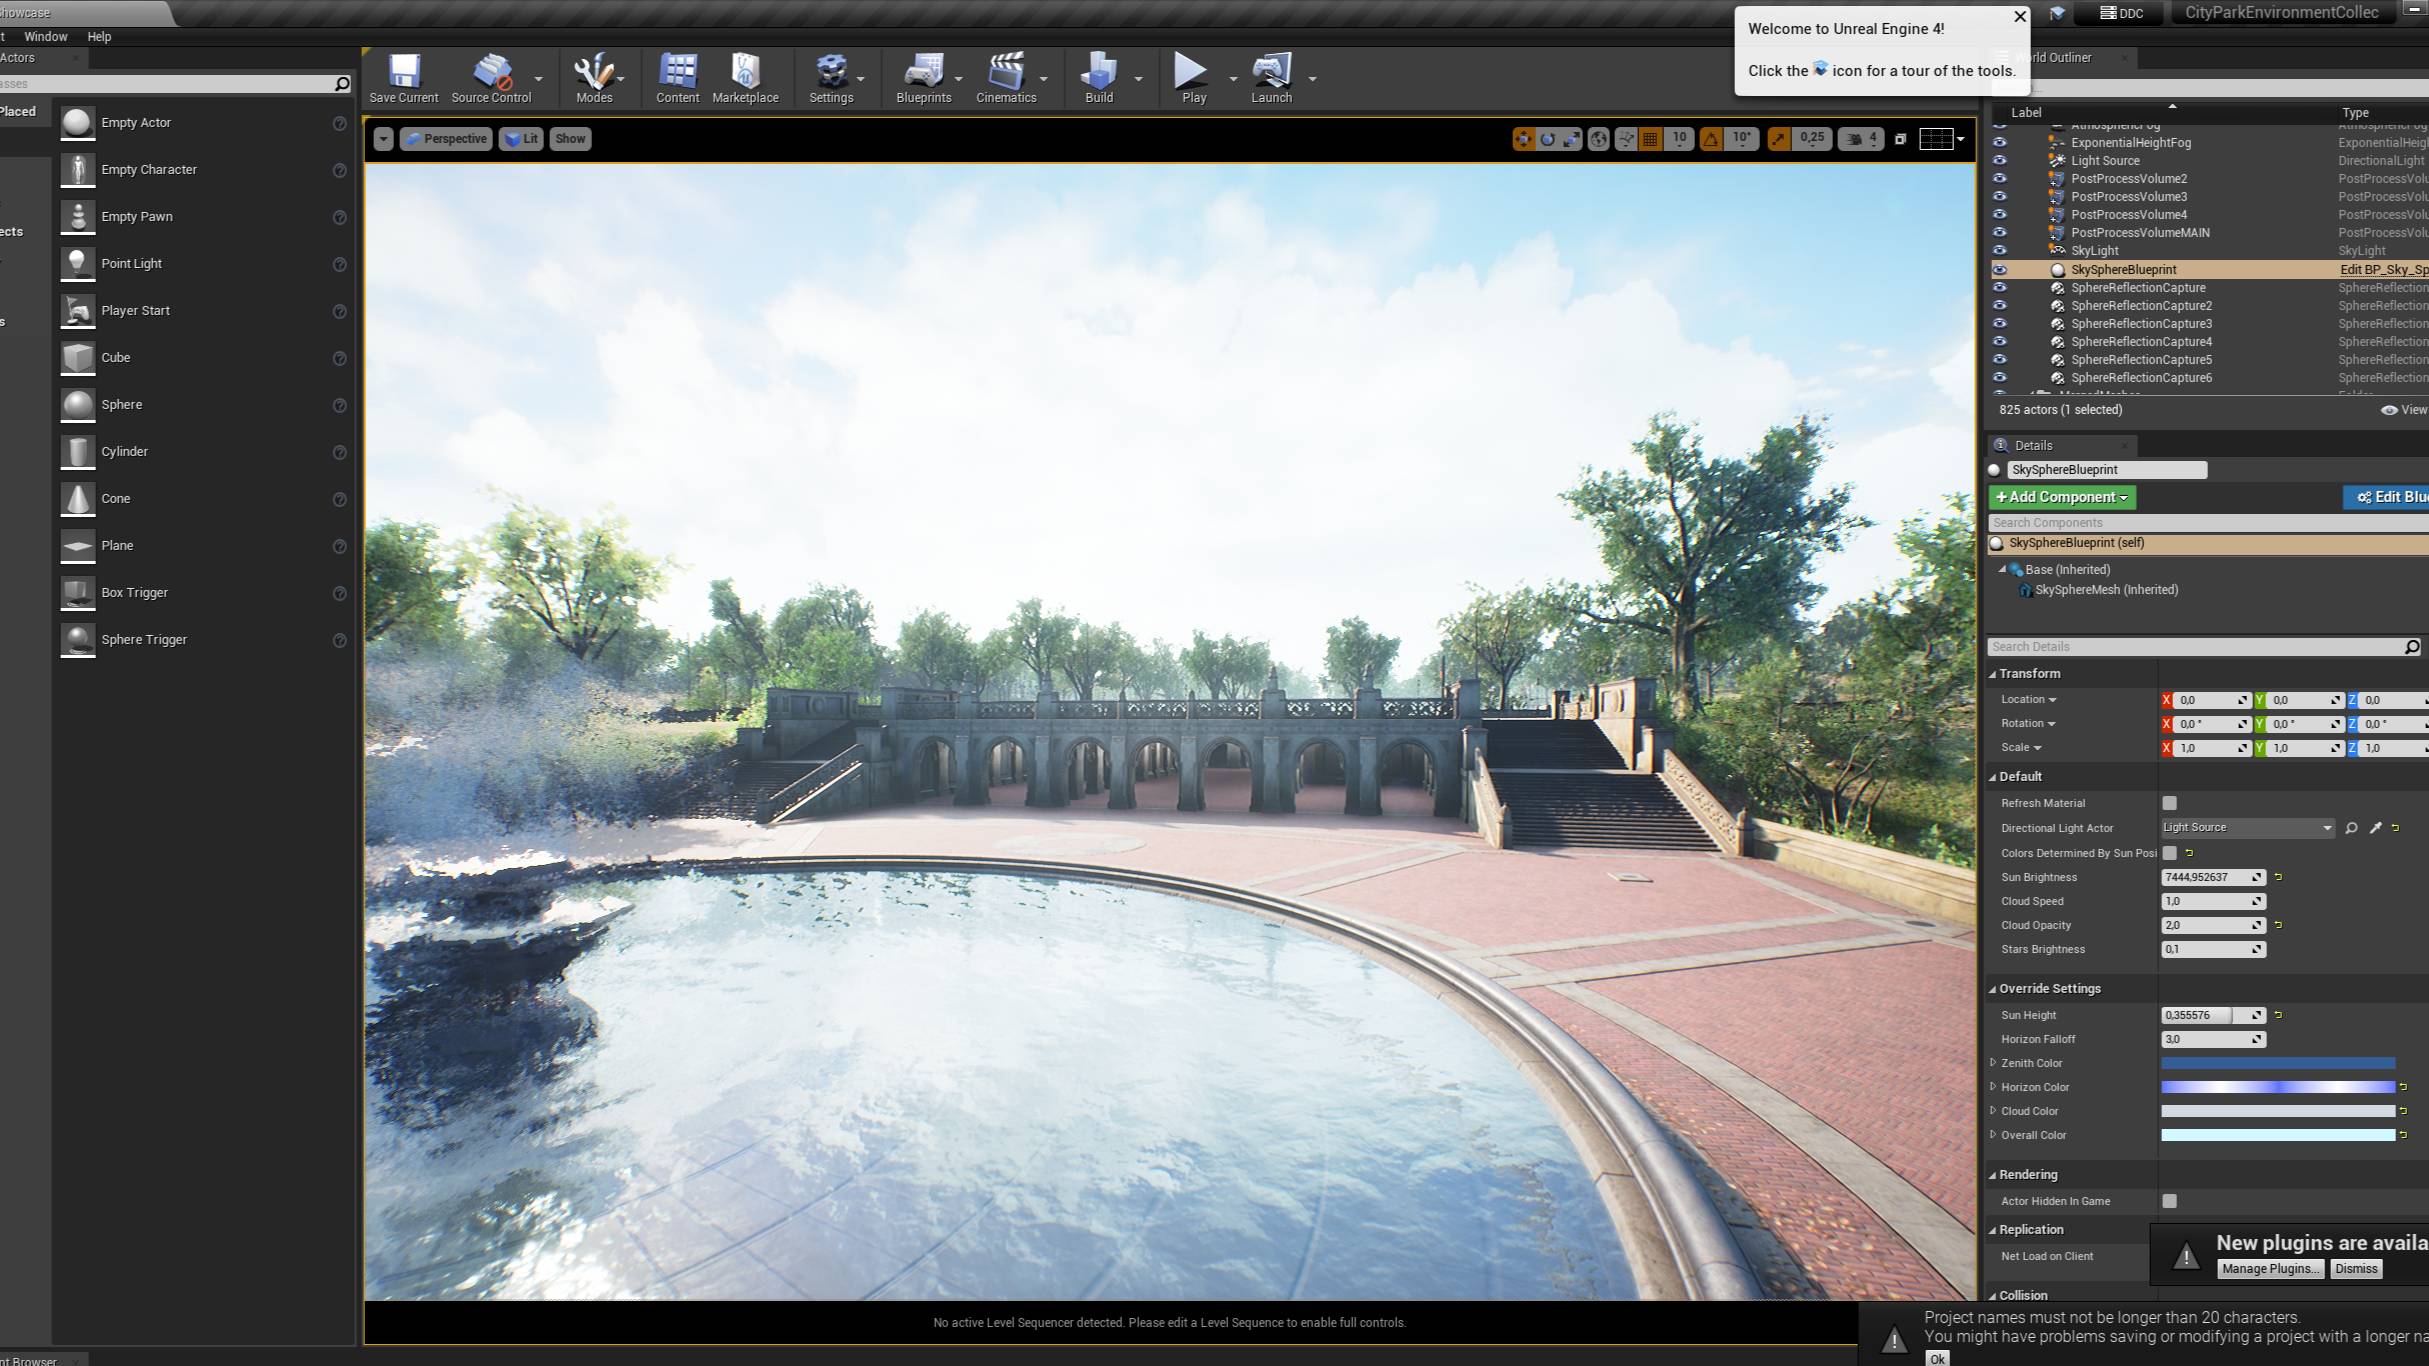Open the Source Control toolbar icon
The height and width of the screenshot is (1366, 2429).
[491, 78]
